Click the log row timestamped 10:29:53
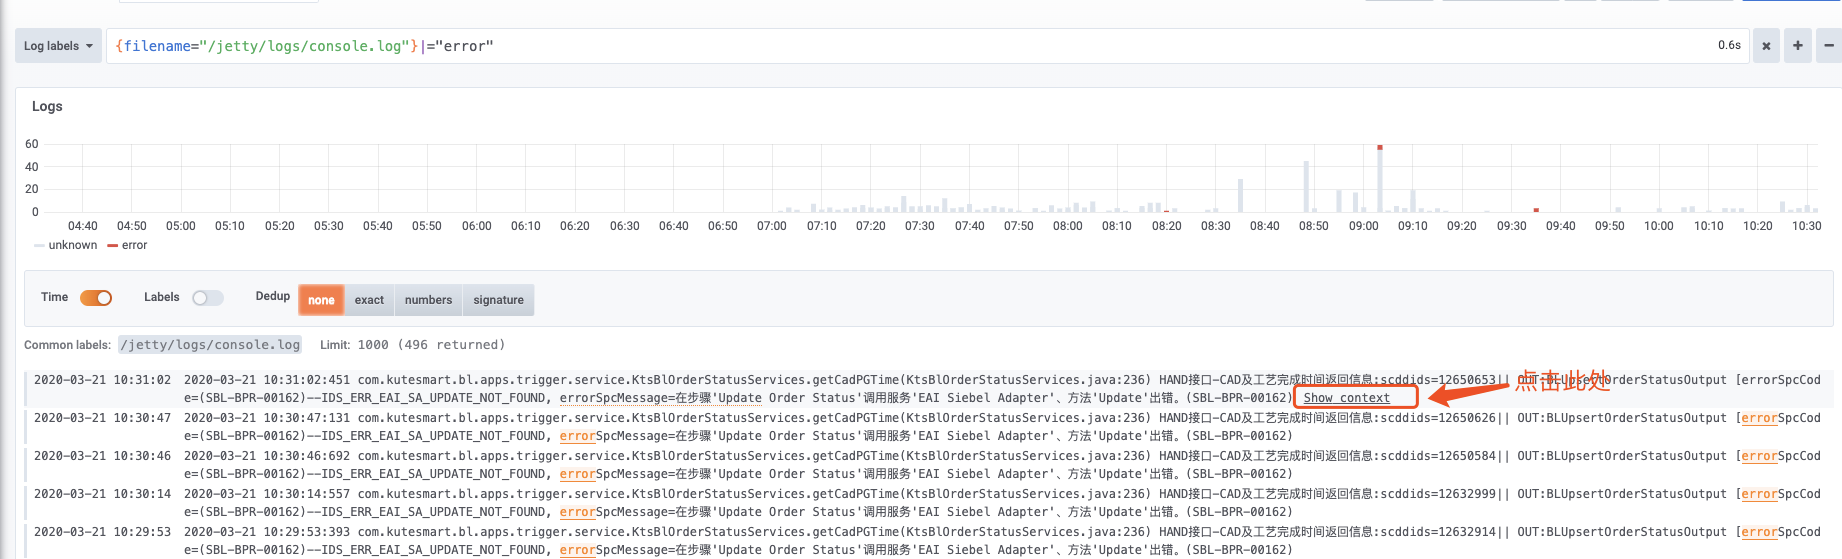The width and height of the screenshot is (1842, 559). [x=102, y=532]
